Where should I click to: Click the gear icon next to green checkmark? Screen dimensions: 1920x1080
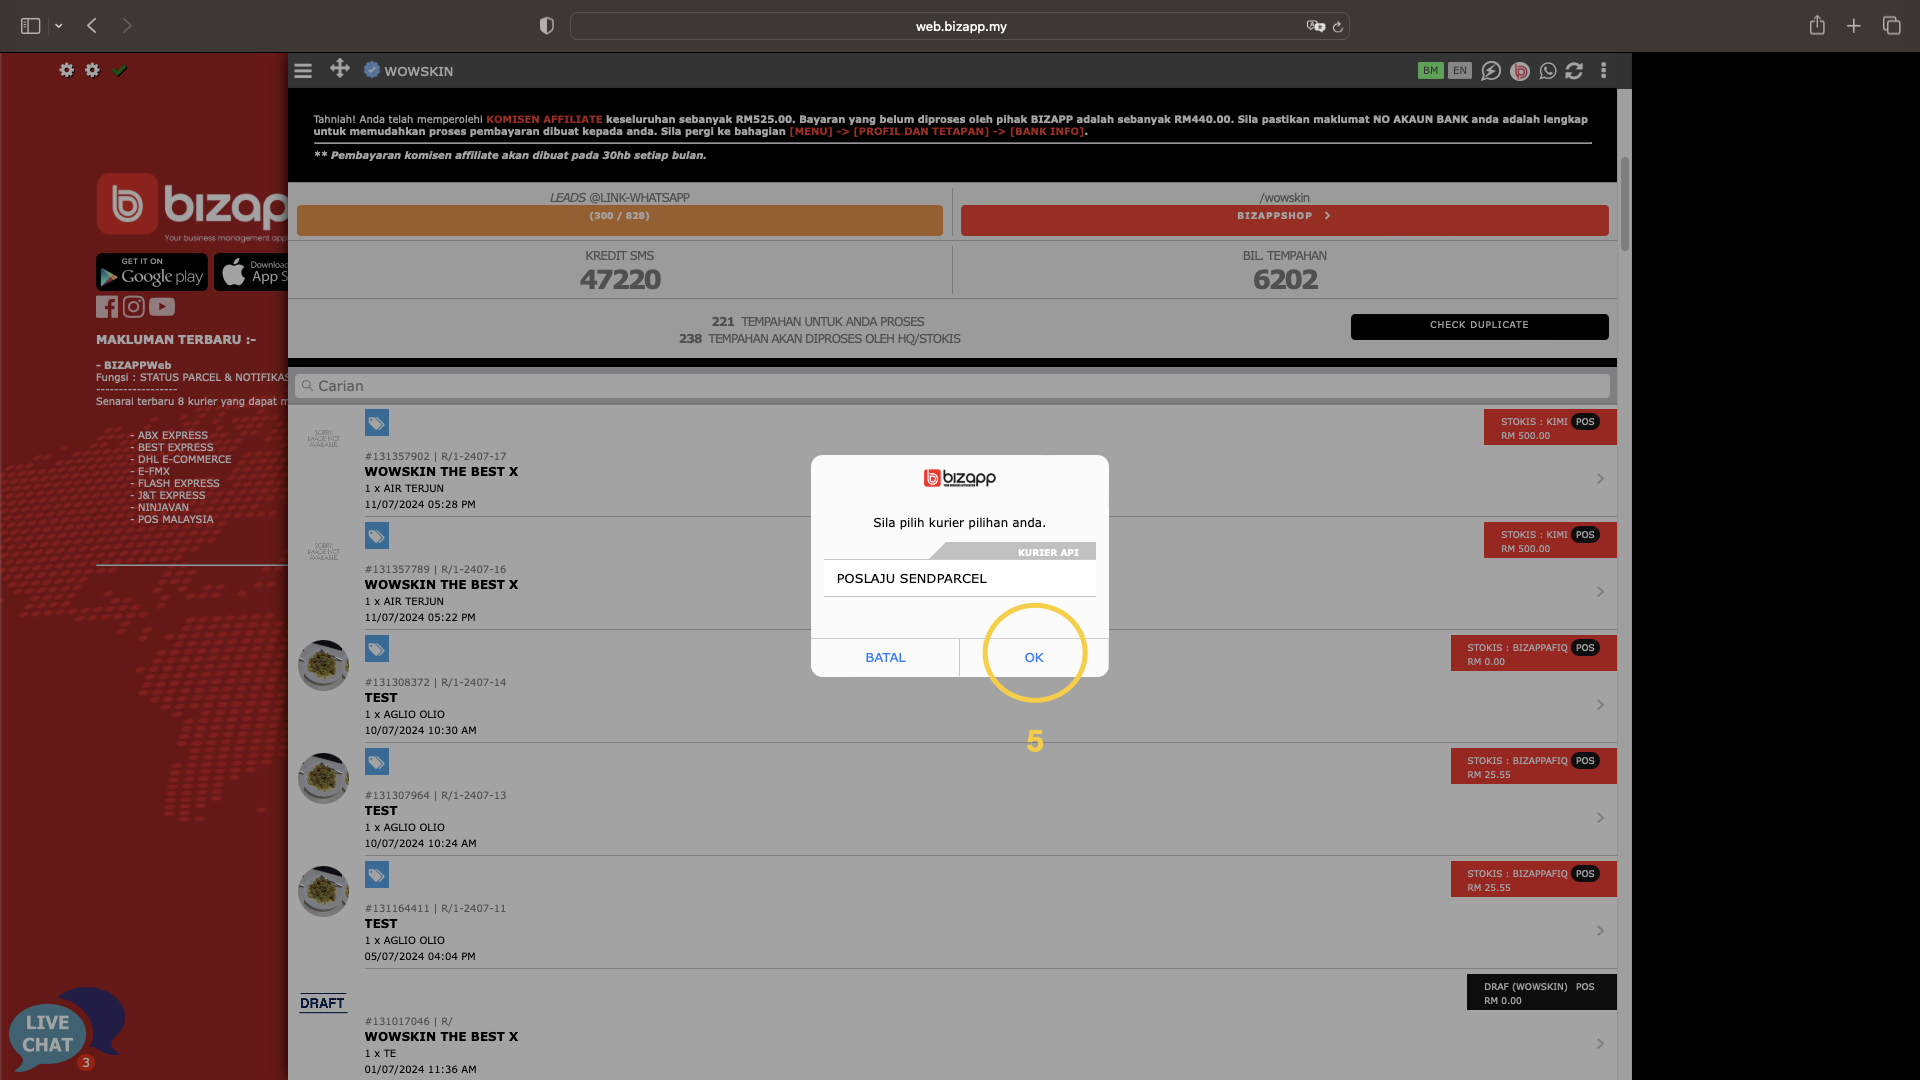pos(93,70)
